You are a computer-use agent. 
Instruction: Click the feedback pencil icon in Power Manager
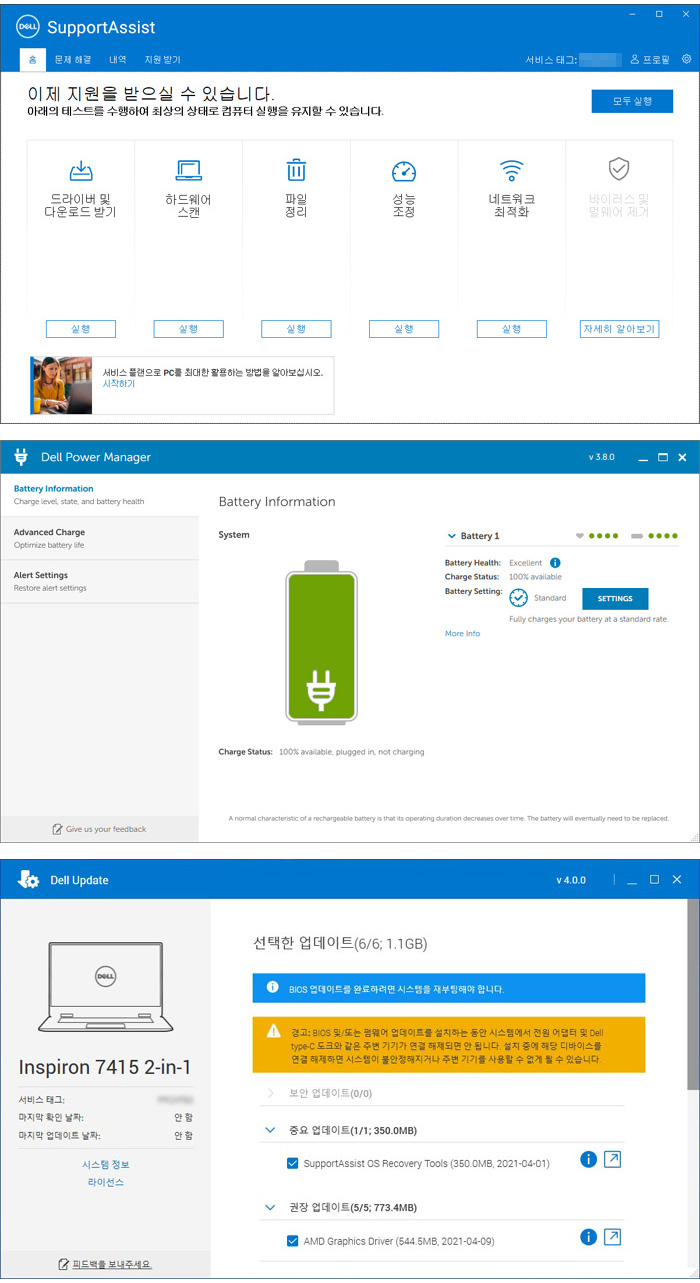pyautogui.click(x=58, y=829)
